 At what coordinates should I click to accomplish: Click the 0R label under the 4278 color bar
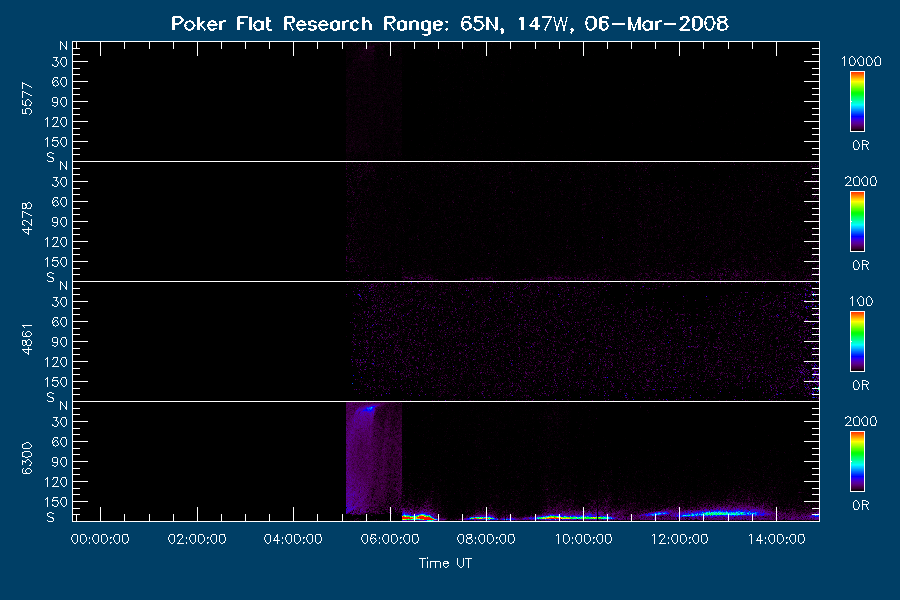(x=860, y=266)
